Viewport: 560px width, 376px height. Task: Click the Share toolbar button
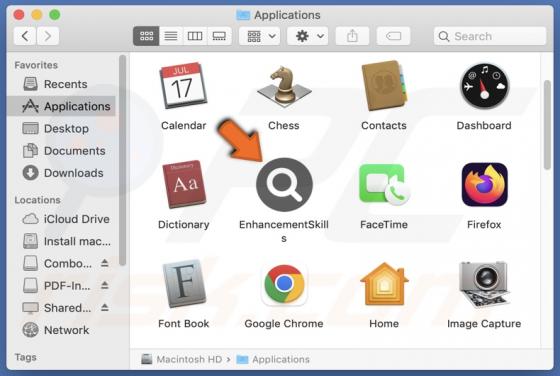(352, 36)
